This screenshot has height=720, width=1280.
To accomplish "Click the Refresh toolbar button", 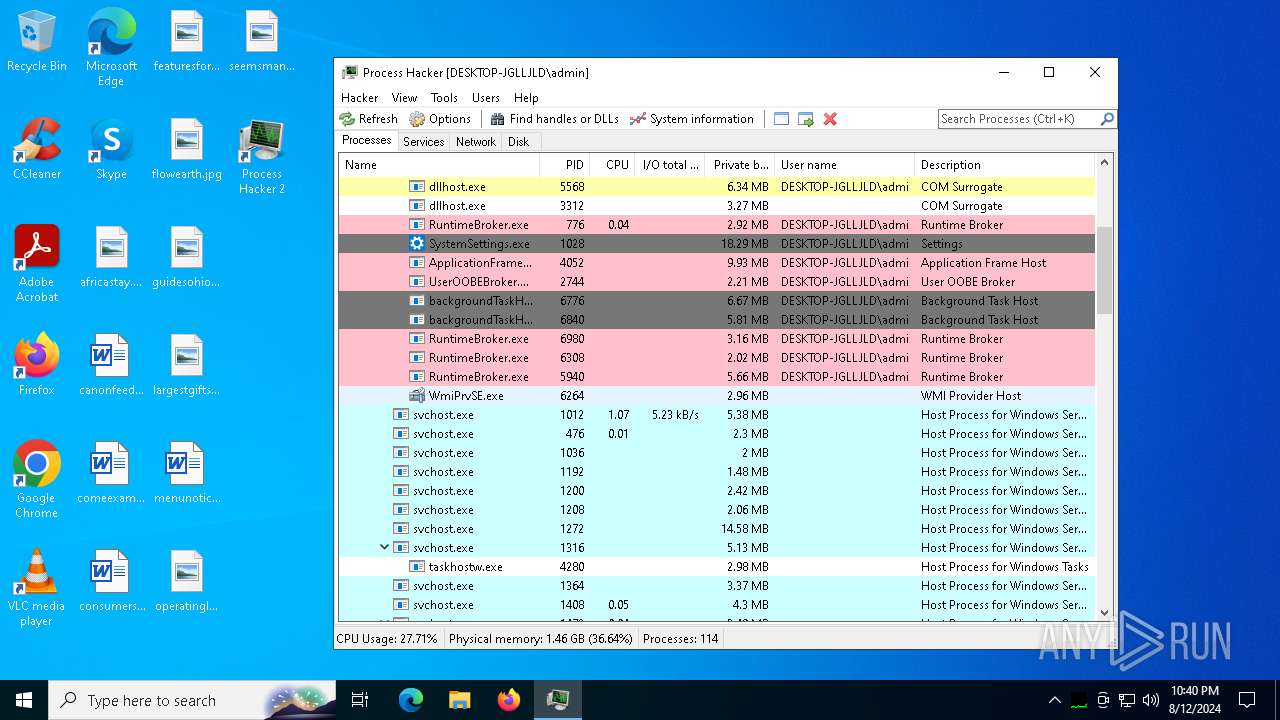I will pyautogui.click(x=369, y=119).
